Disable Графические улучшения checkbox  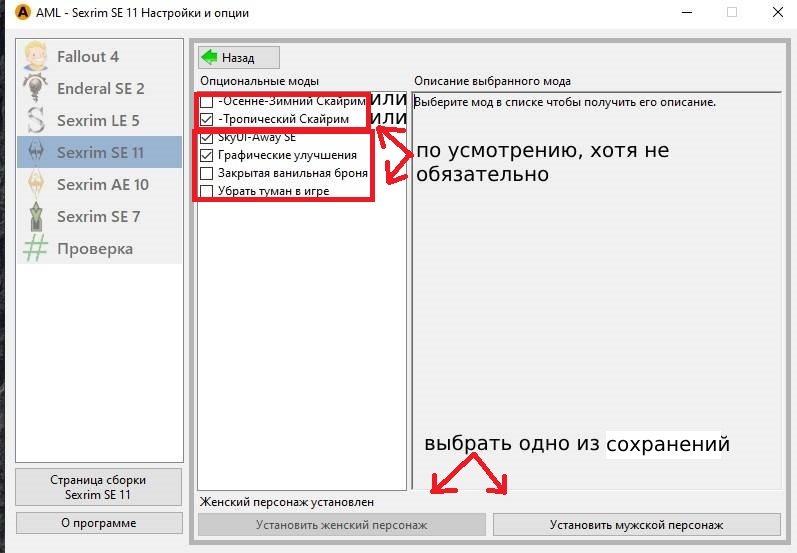(x=206, y=155)
